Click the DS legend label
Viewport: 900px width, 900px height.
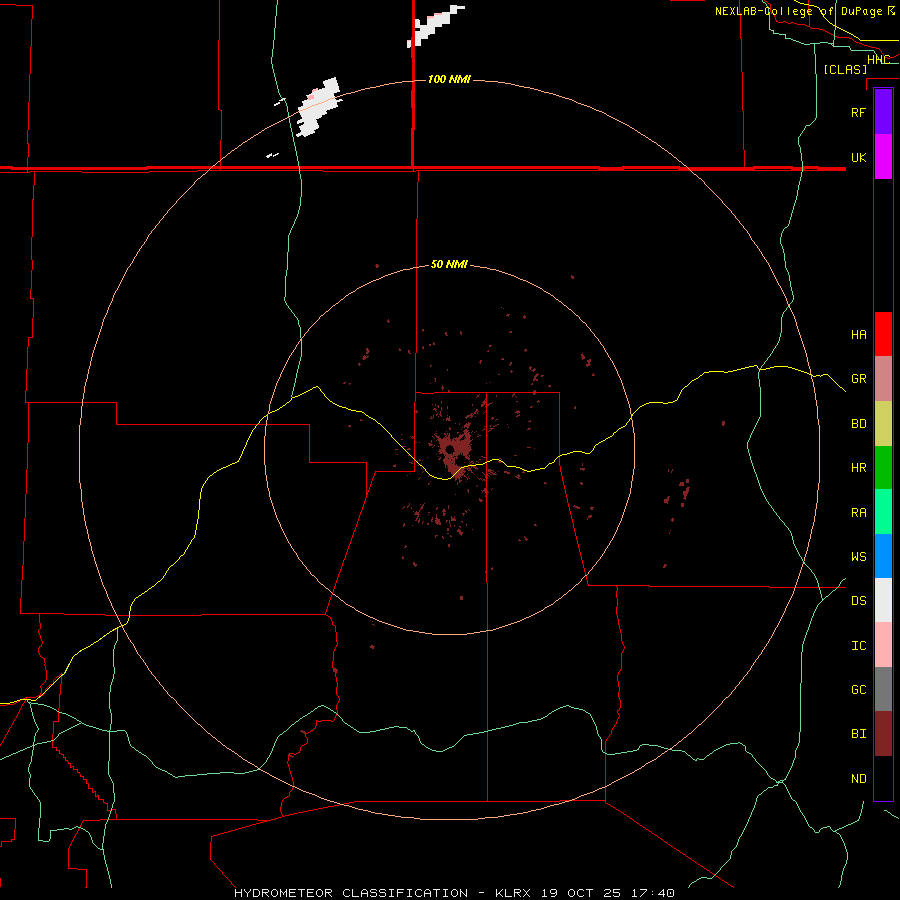click(x=858, y=601)
